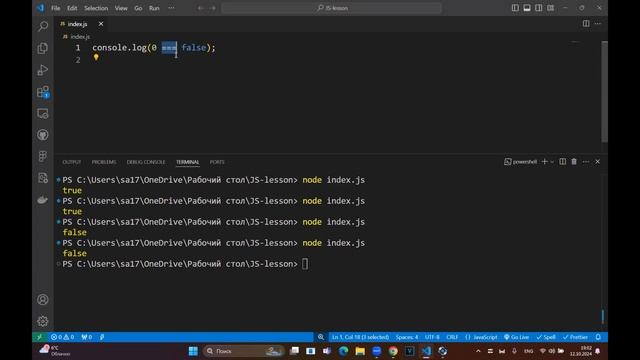The height and width of the screenshot is (360, 640).
Task: Open terminal panel more actions ellipsis
Action: pyautogui.click(x=586, y=162)
